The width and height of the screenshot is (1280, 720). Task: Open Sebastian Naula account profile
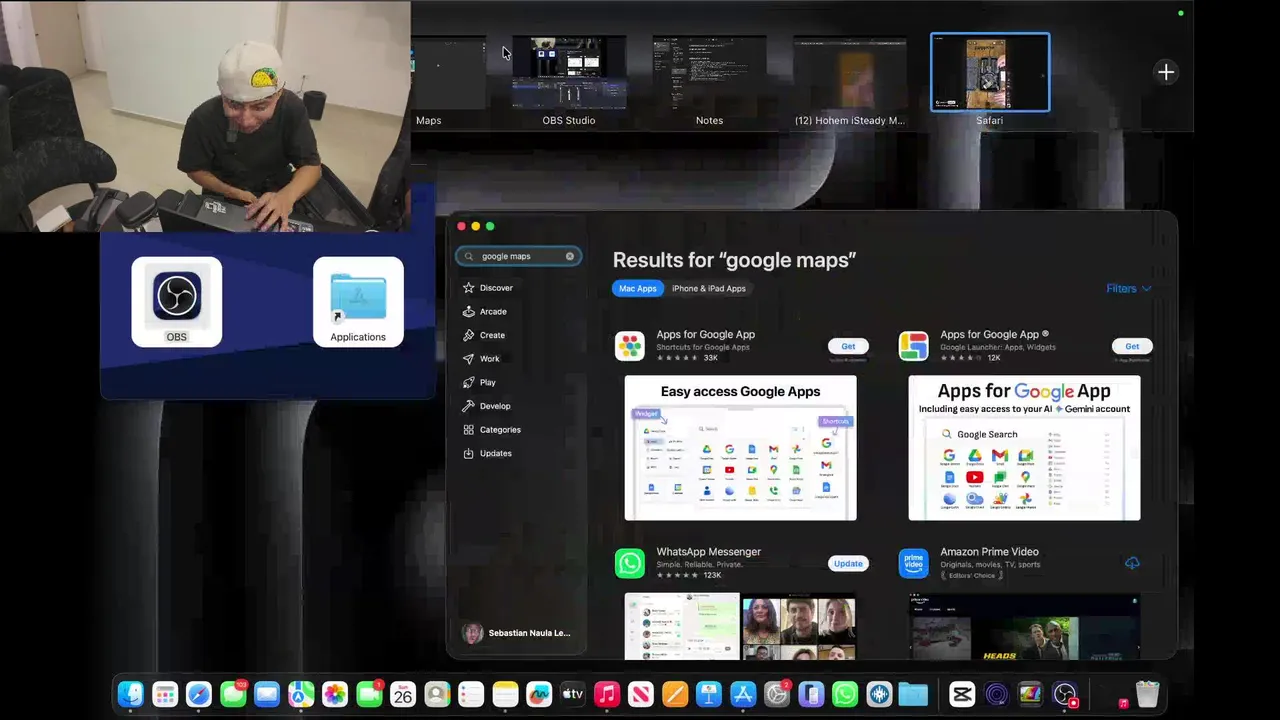point(517,633)
